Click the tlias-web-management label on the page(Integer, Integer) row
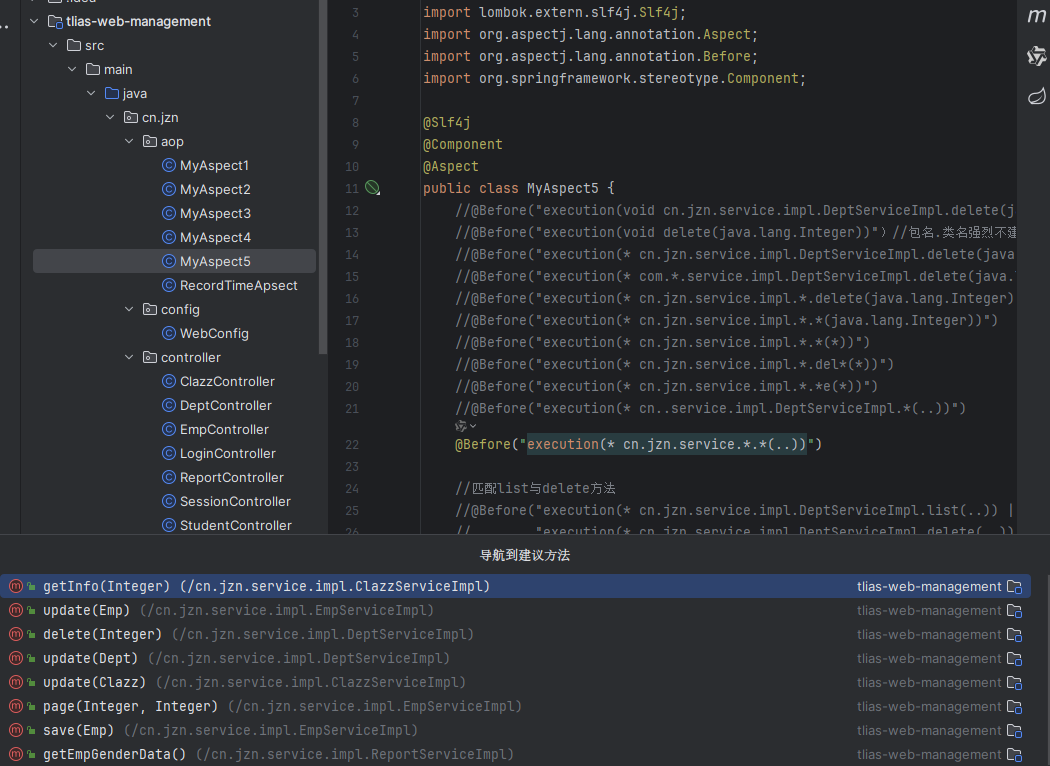 click(x=929, y=706)
